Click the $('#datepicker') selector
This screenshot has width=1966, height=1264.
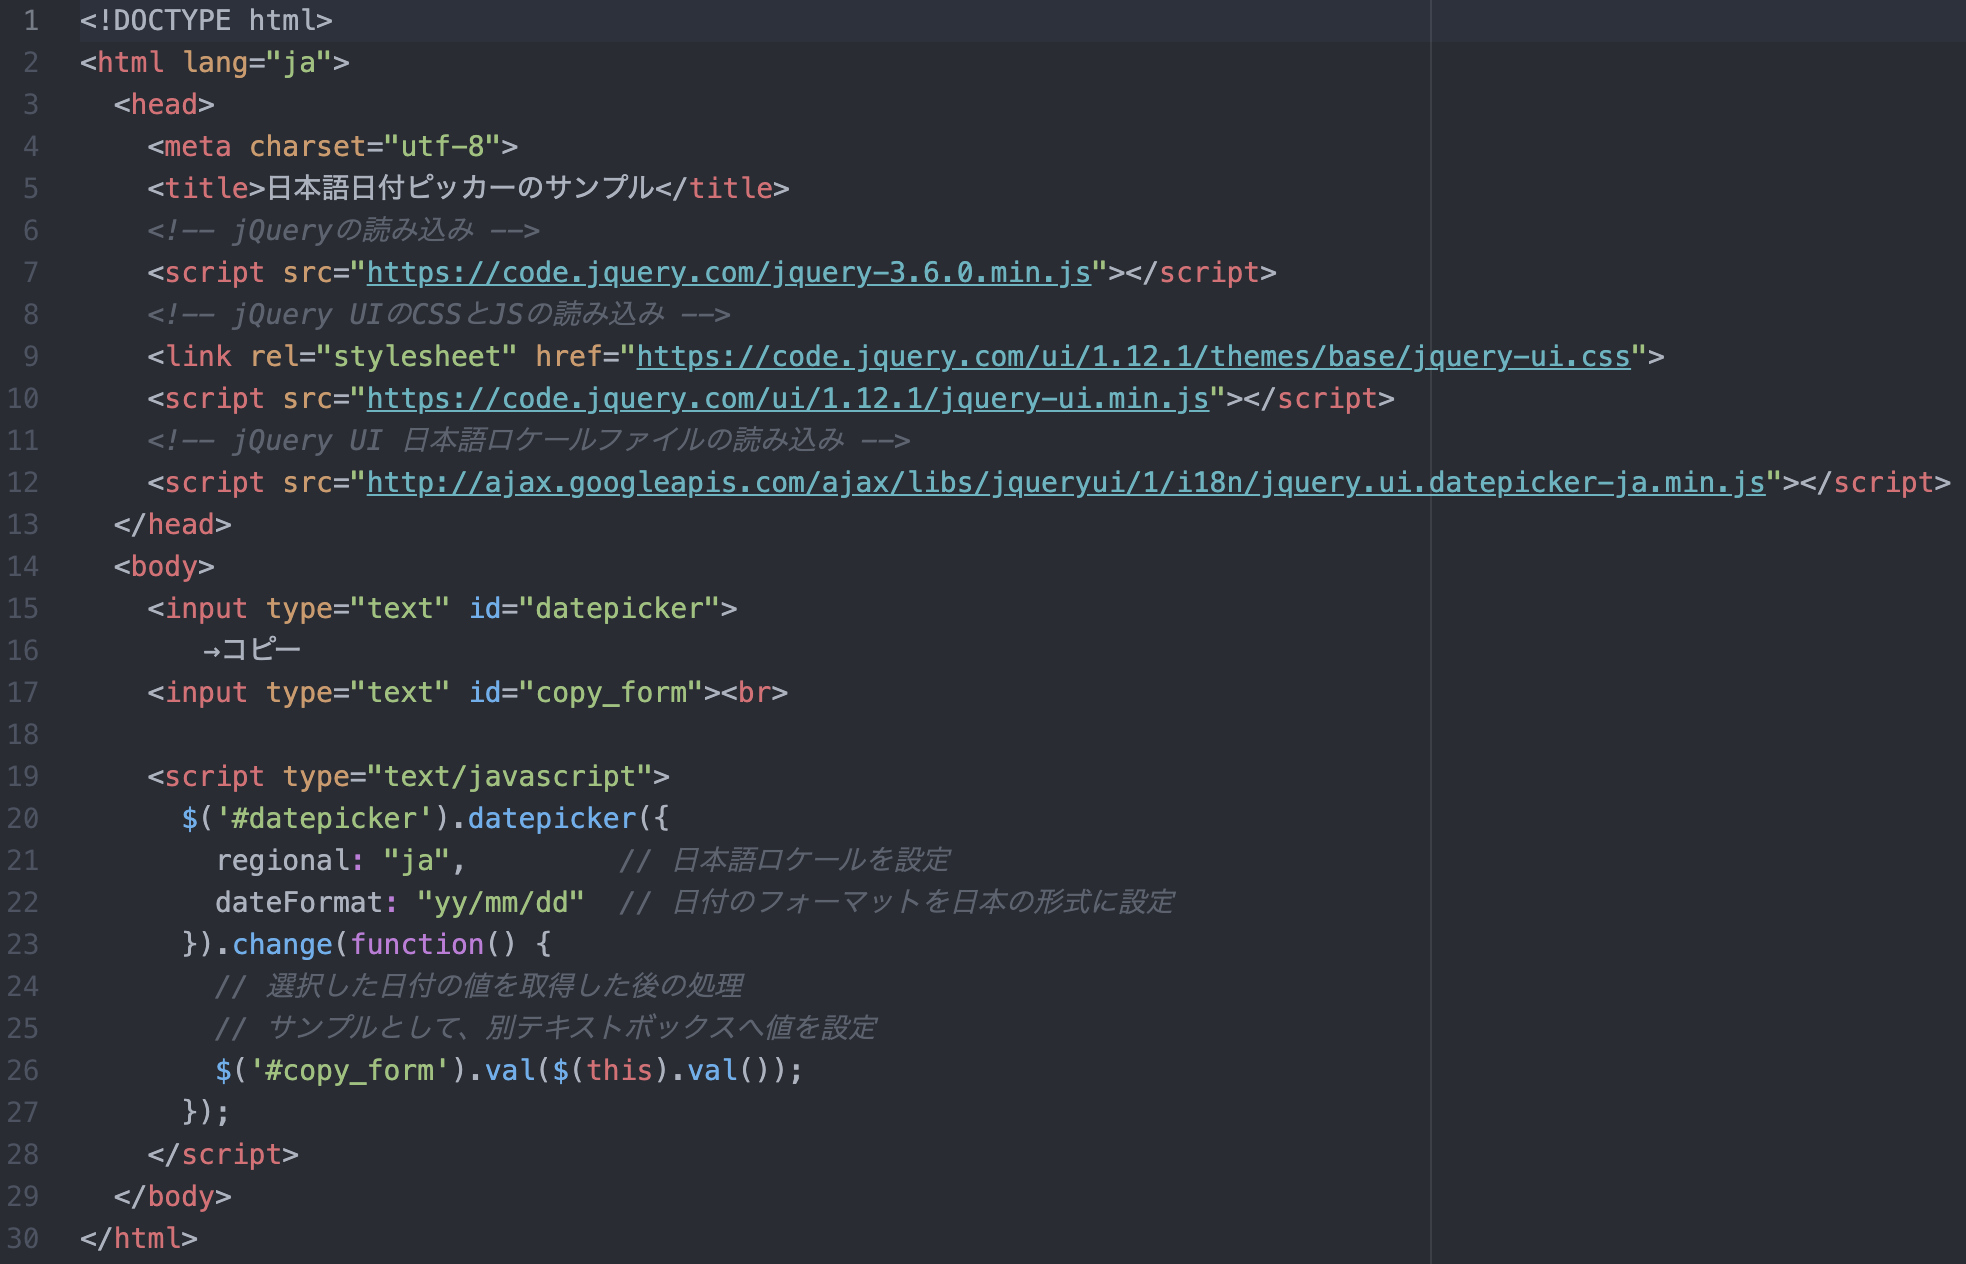point(316,818)
